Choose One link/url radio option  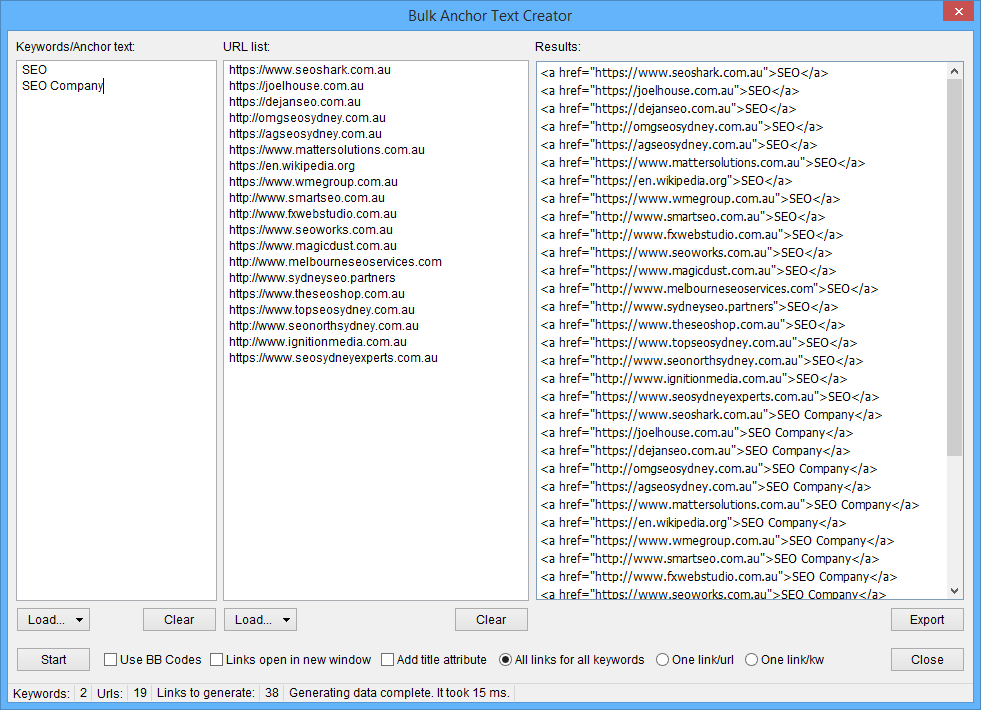click(x=662, y=660)
